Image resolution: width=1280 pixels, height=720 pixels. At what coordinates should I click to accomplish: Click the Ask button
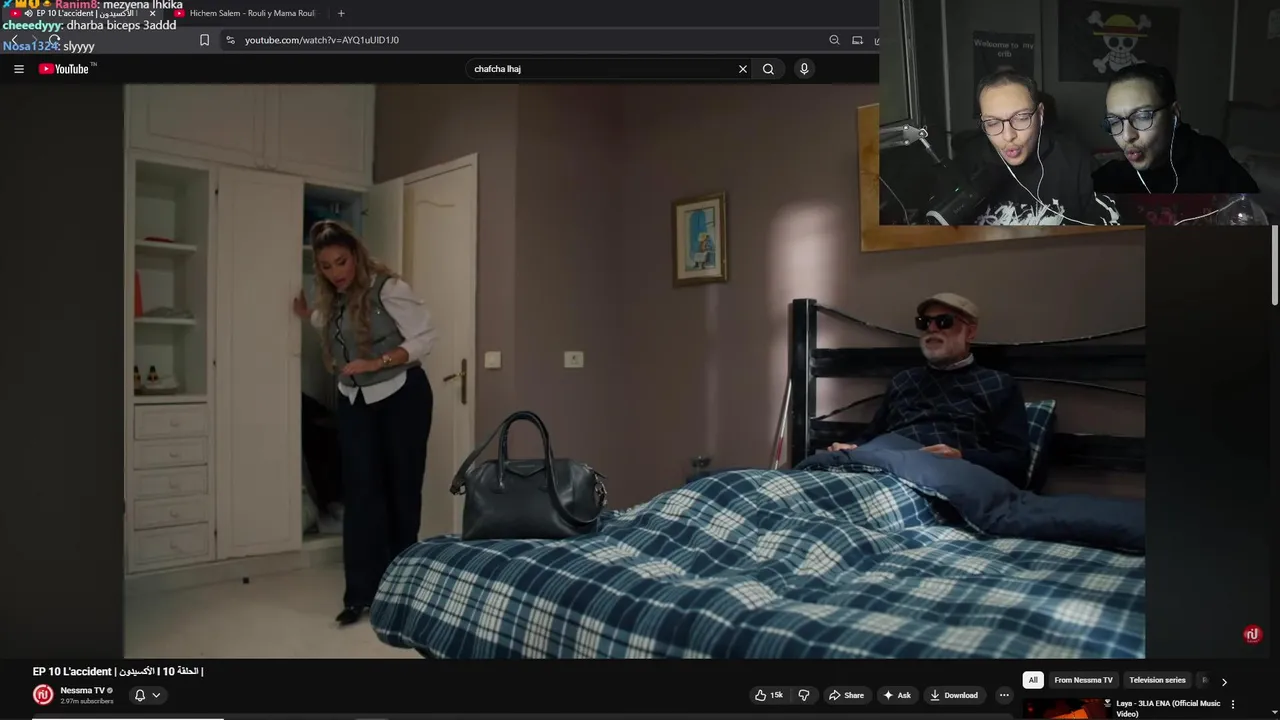[x=896, y=695]
